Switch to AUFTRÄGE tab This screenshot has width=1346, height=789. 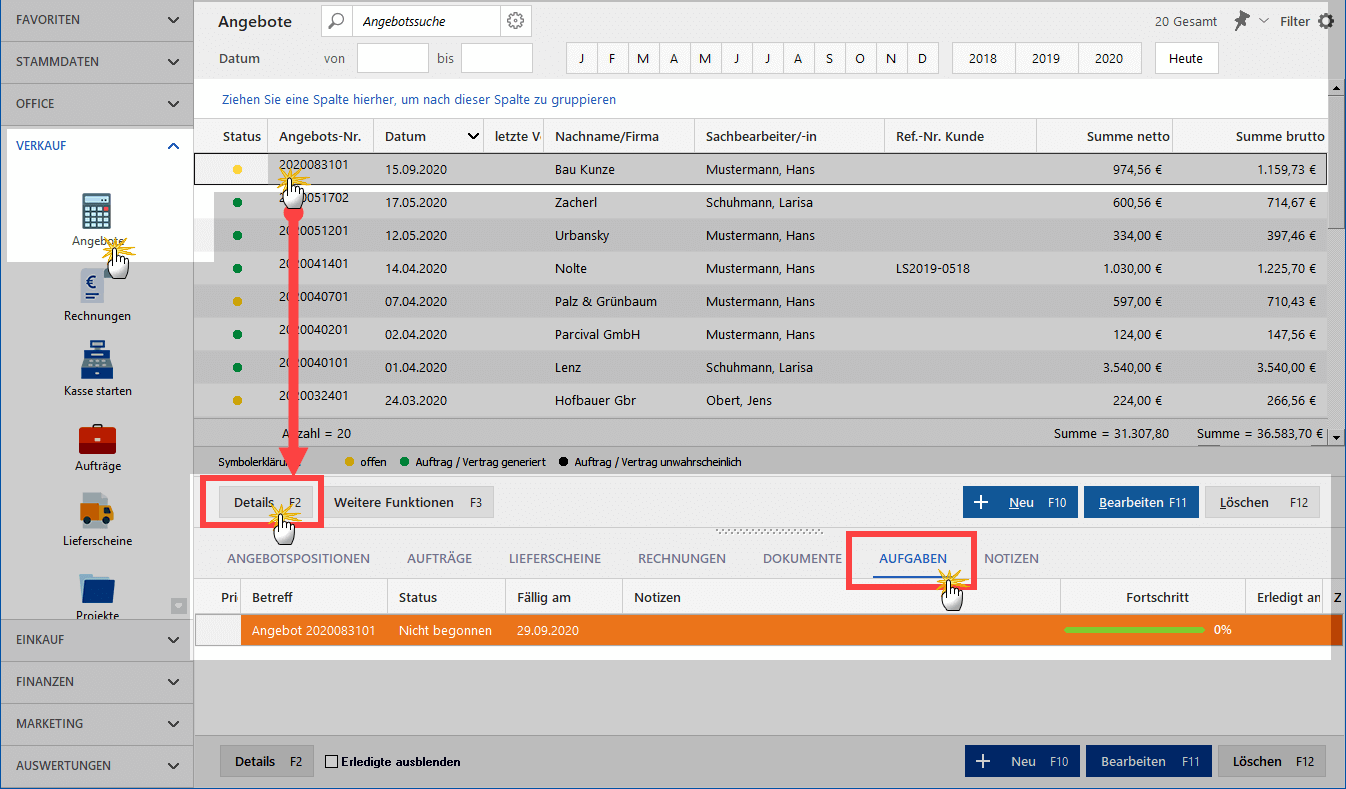[439, 558]
